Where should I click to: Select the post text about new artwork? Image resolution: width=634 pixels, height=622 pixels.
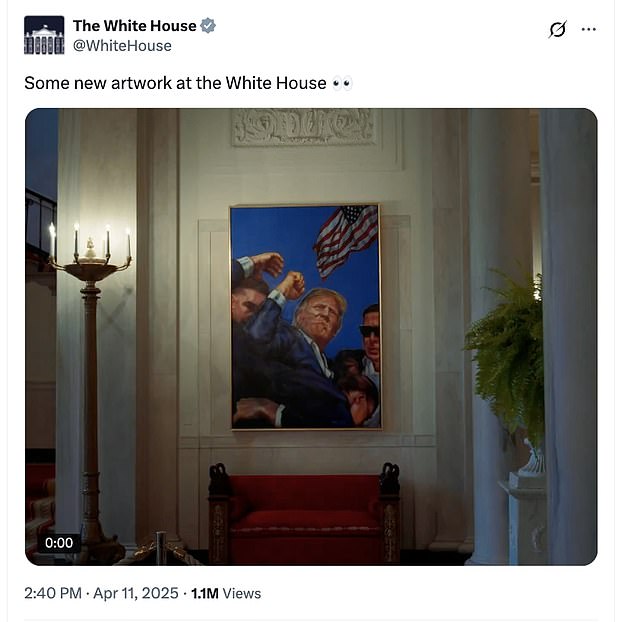tap(175, 83)
